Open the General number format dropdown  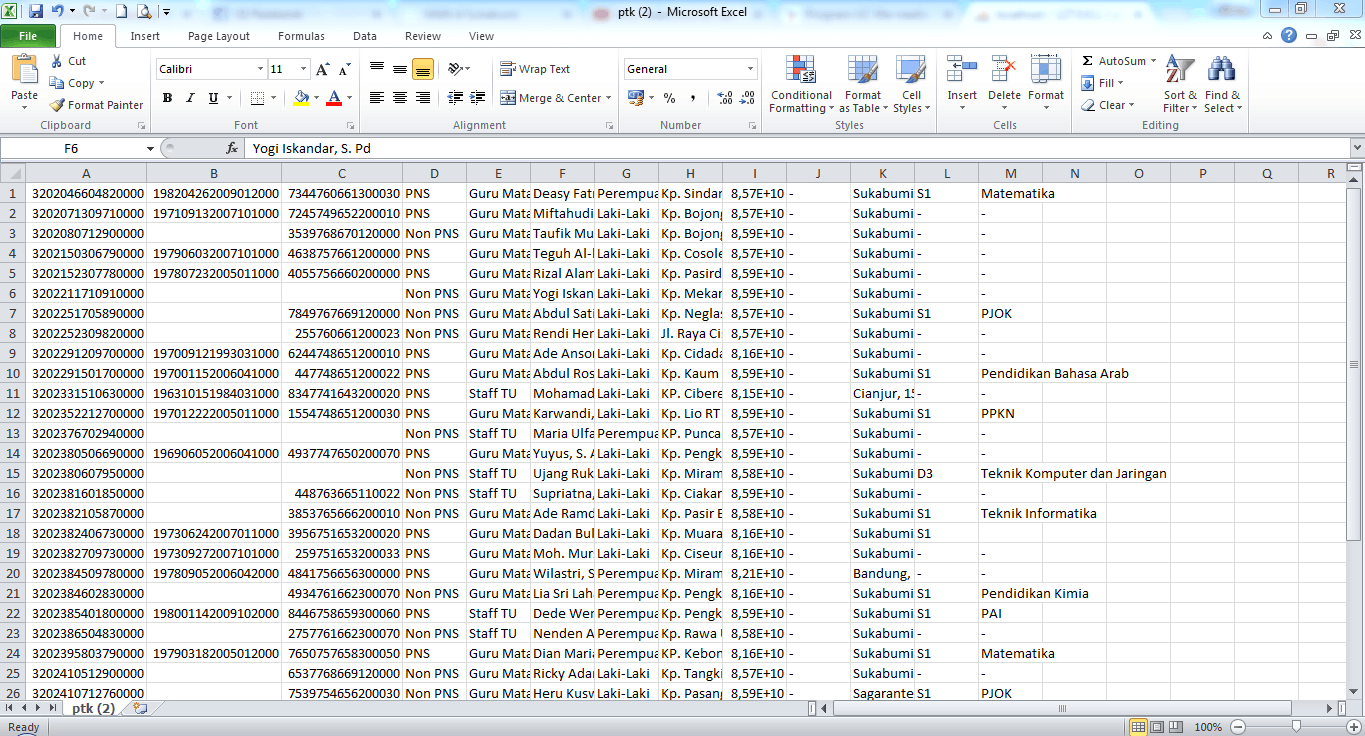click(x=750, y=69)
